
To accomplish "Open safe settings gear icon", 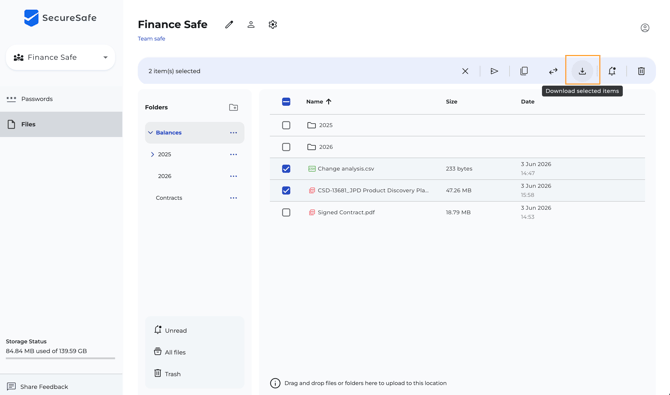I will [273, 24].
